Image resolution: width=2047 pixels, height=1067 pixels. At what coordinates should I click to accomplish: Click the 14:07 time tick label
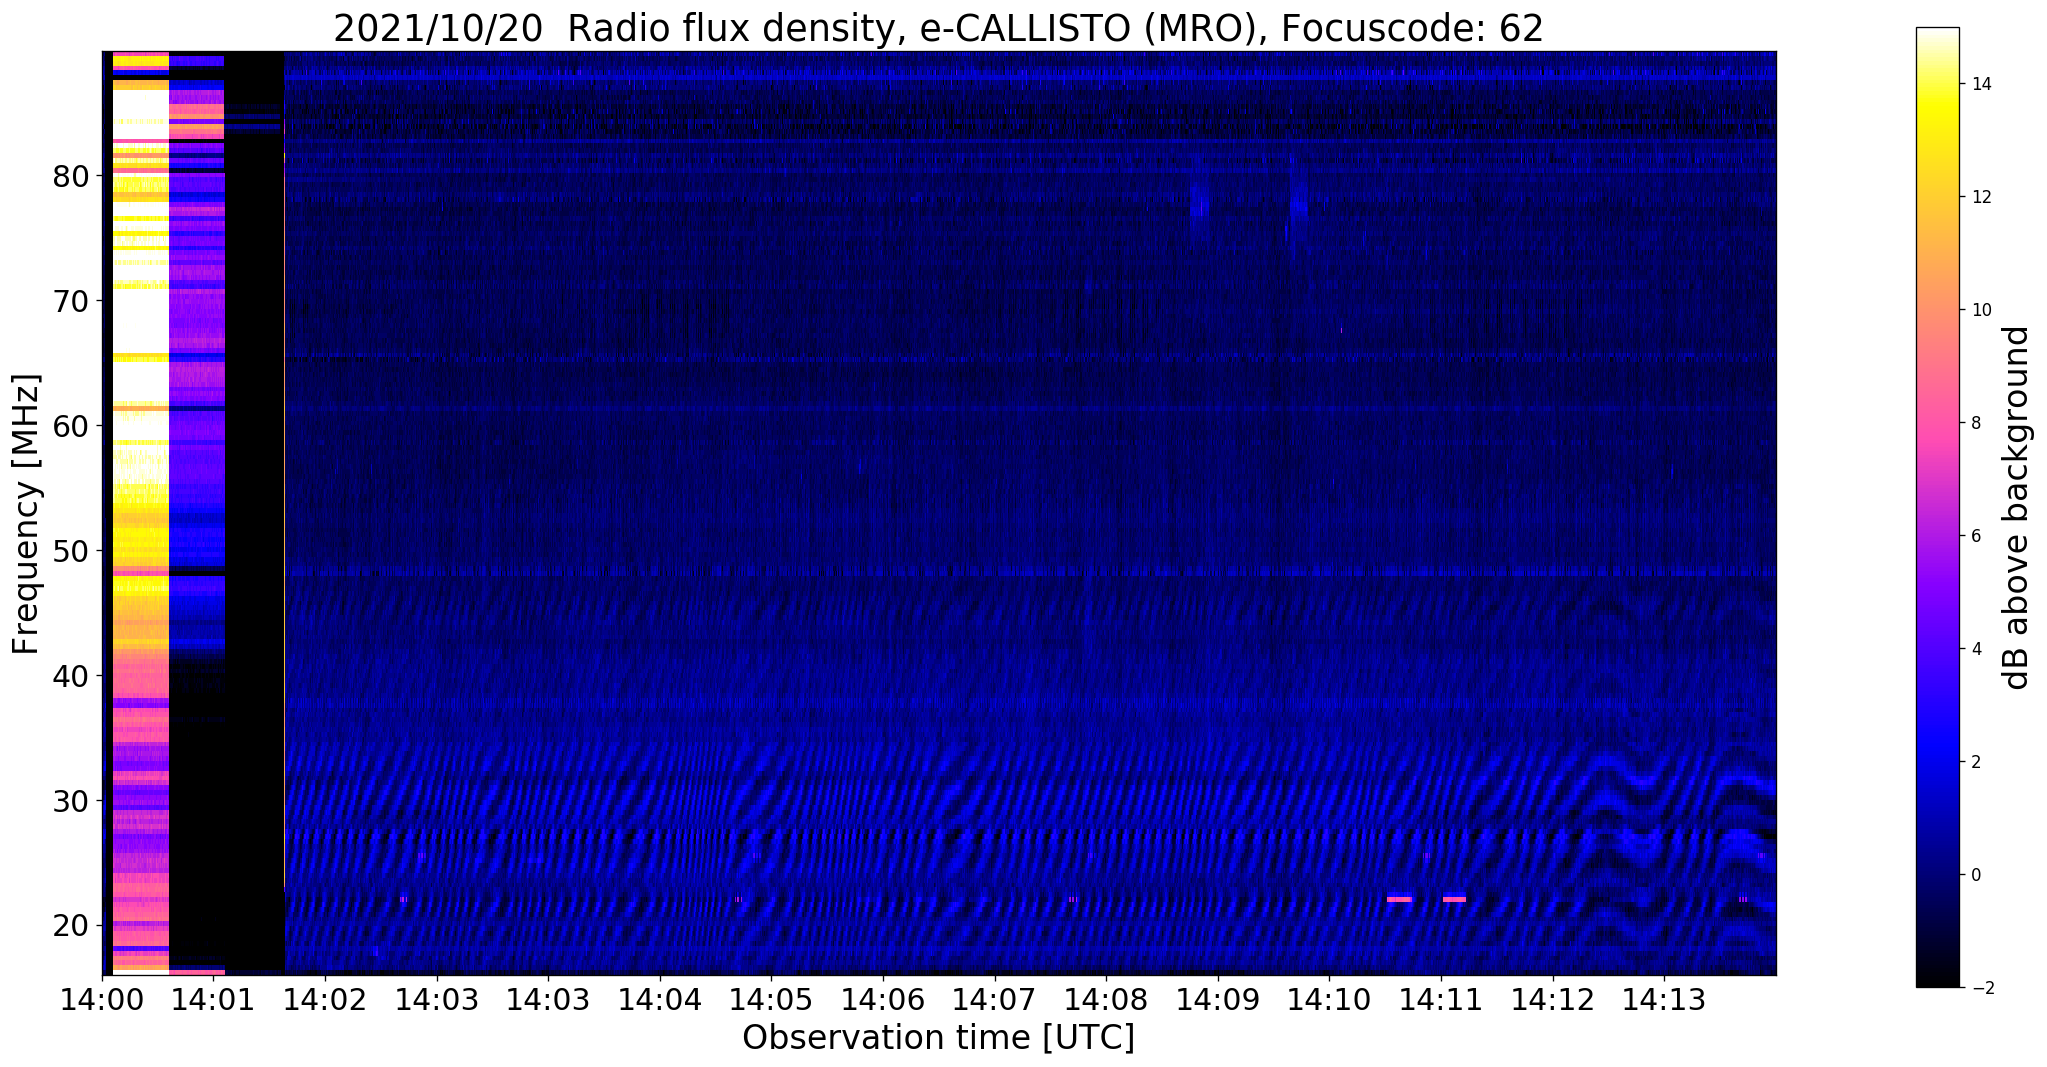point(994,998)
